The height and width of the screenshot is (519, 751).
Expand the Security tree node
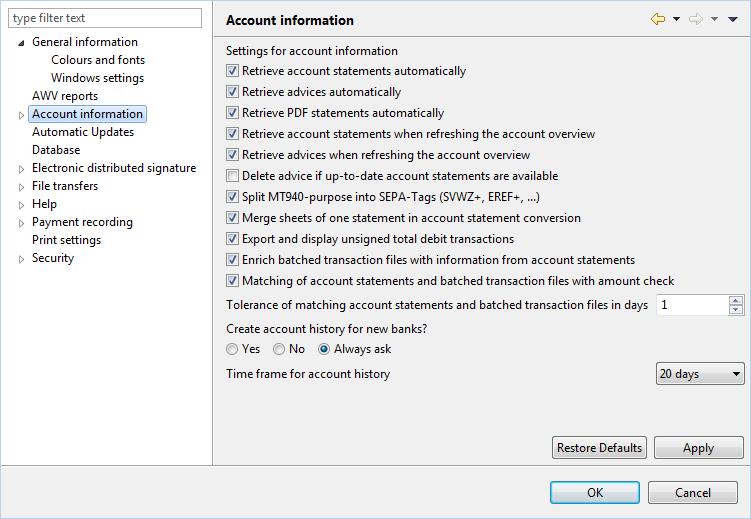pos(21,259)
